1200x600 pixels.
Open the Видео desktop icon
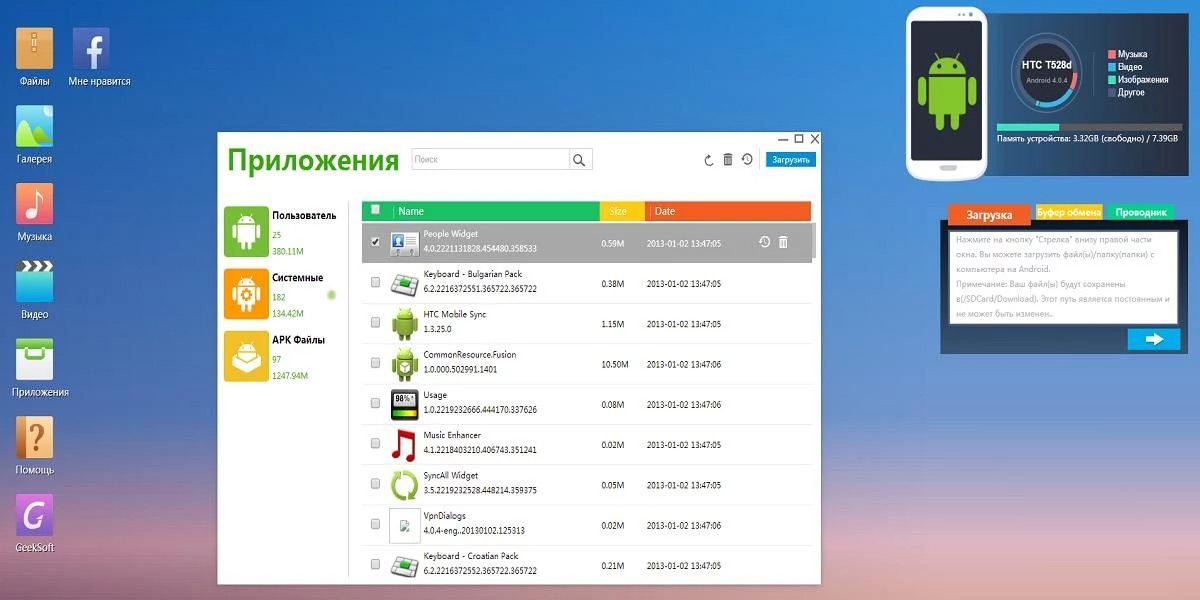pos(34,282)
